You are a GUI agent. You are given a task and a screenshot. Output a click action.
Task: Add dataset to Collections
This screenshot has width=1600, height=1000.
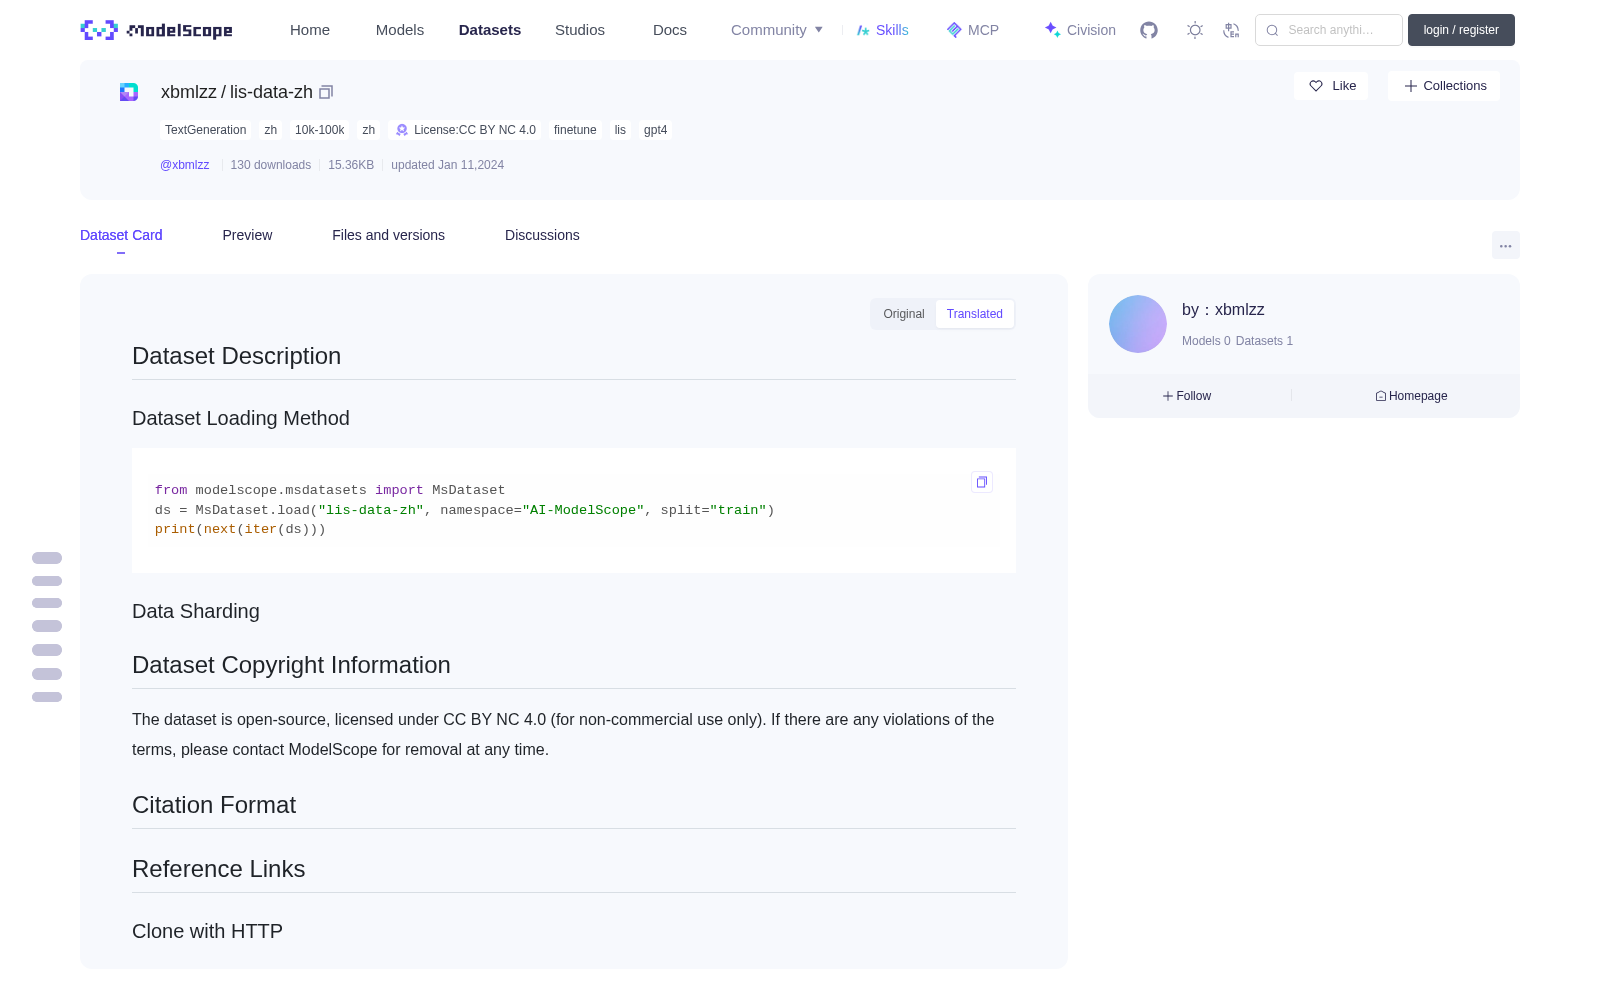tap(1444, 86)
